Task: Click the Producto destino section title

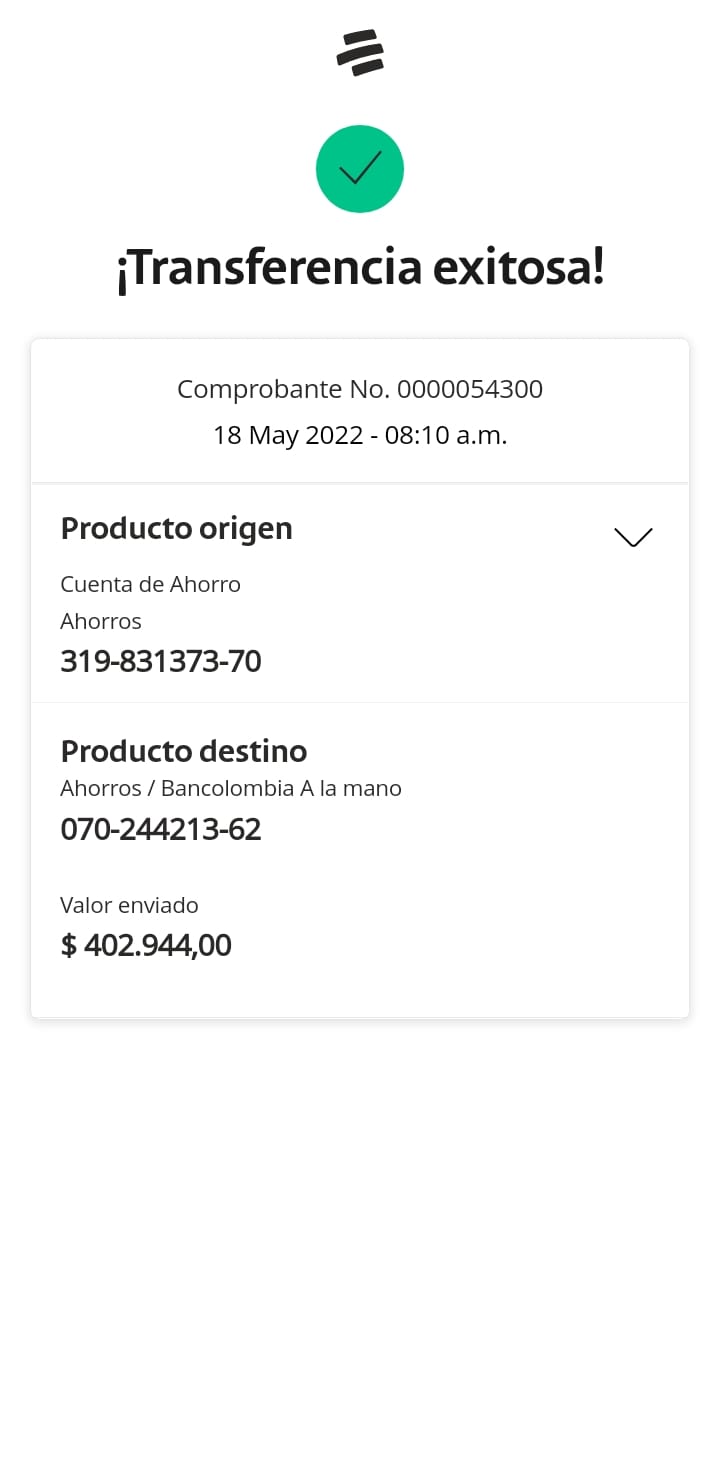Action: pyautogui.click(x=183, y=751)
